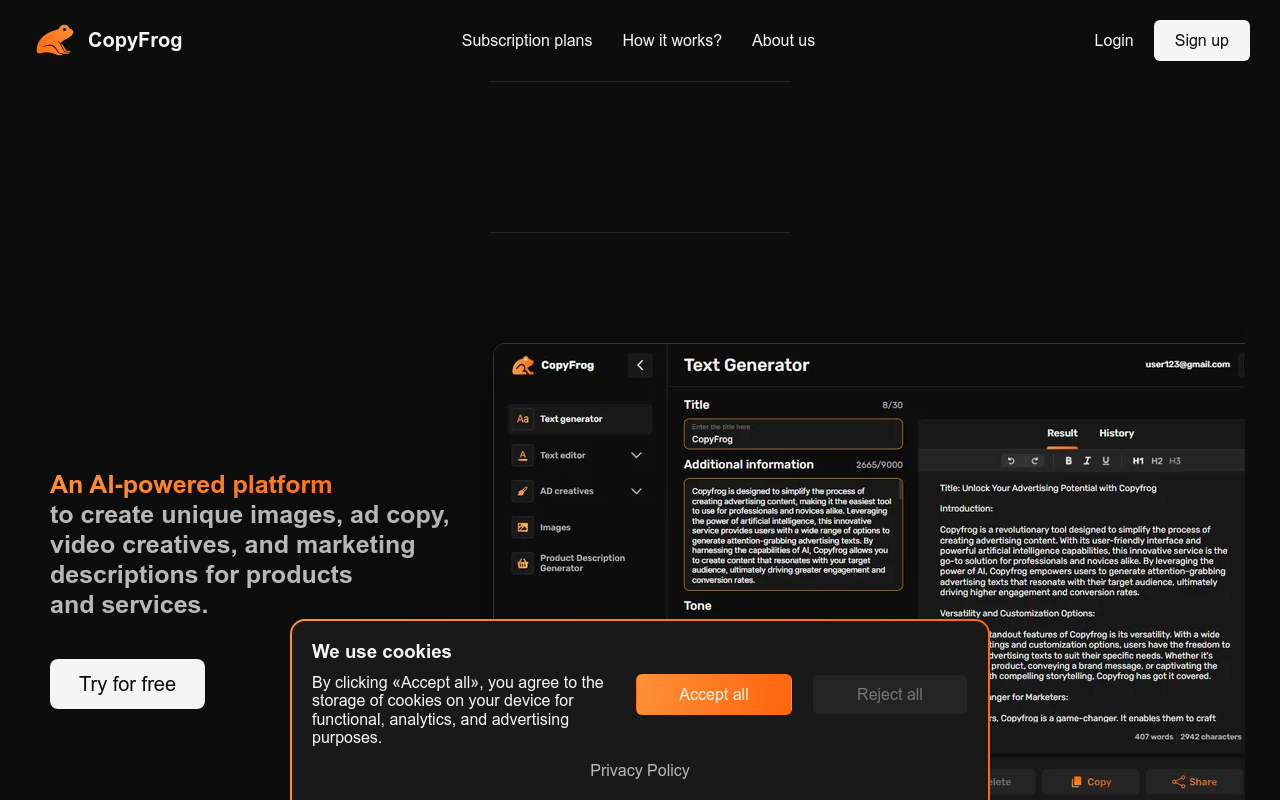Screen dimensions: 1280x800
Task: Reject all cookies
Action: tap(890, 694)
